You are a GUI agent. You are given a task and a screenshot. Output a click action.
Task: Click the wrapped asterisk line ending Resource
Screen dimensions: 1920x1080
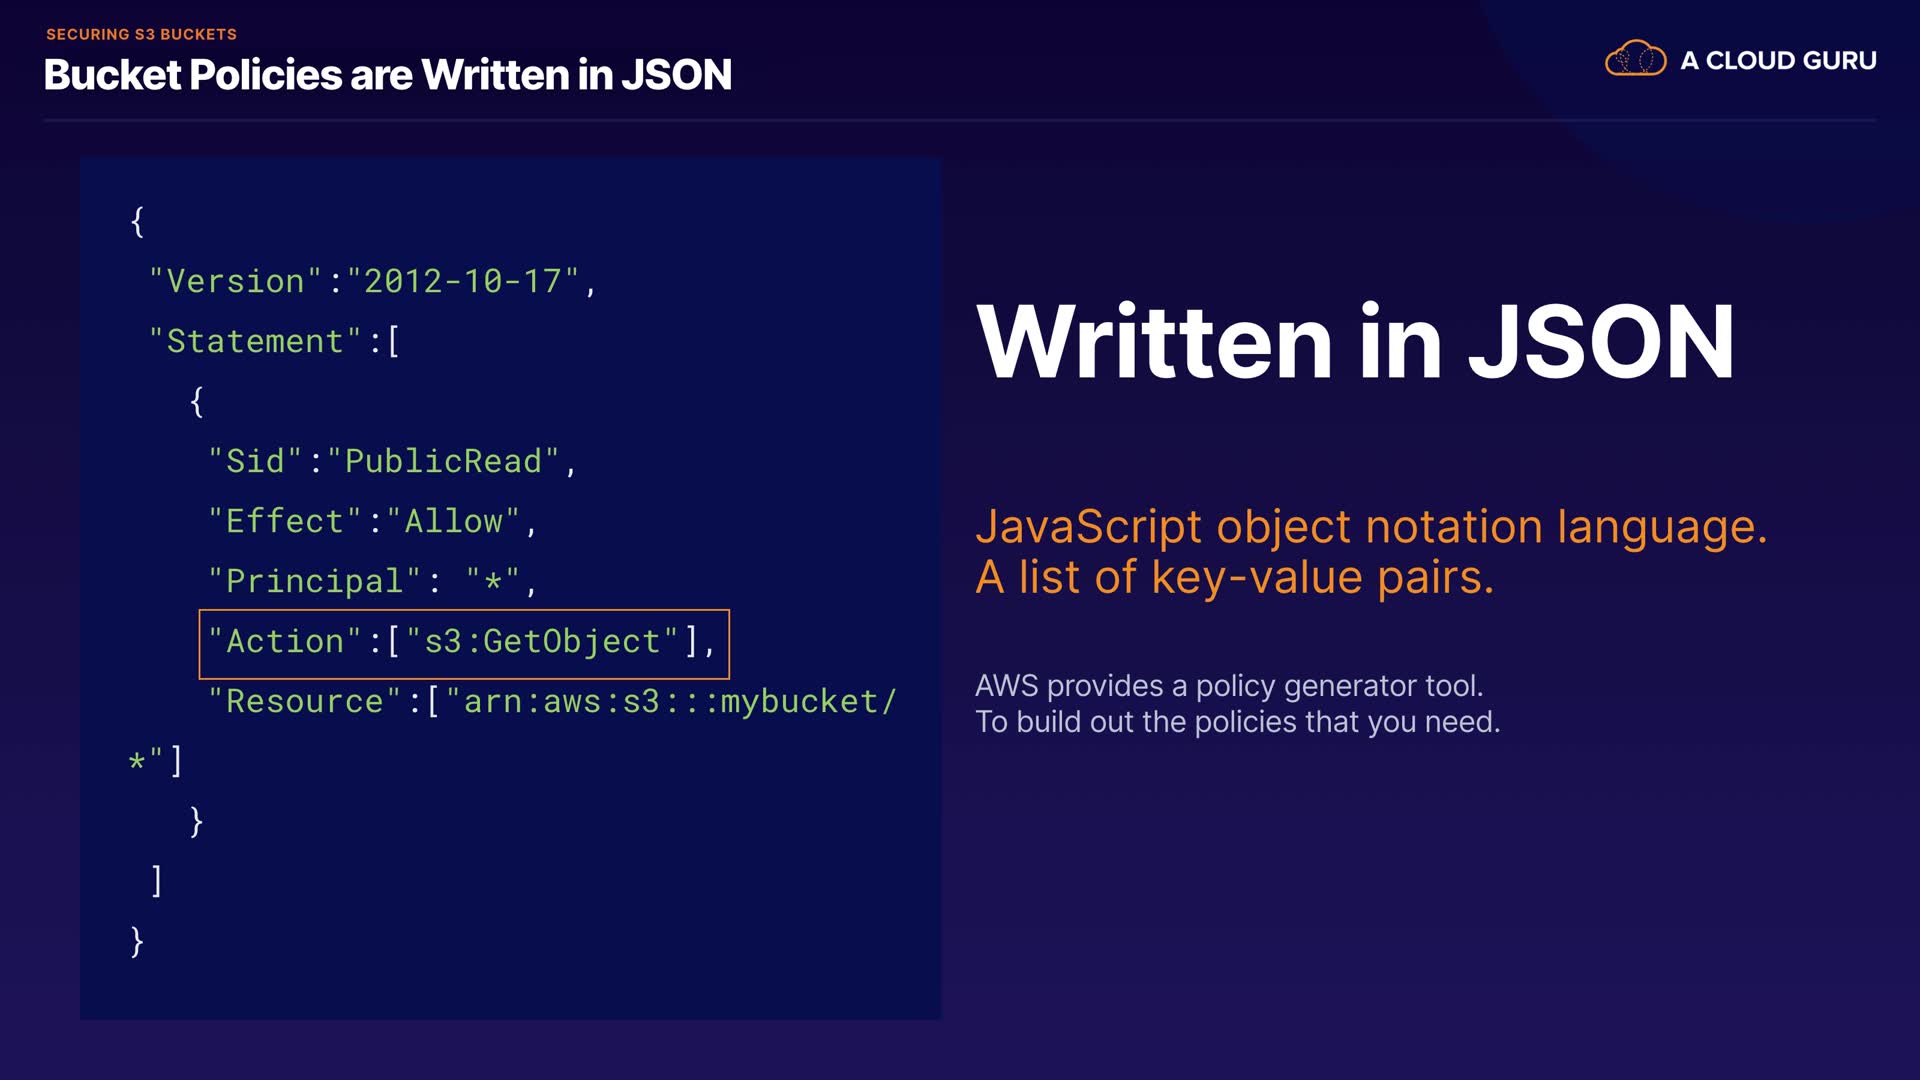[156, 761]
